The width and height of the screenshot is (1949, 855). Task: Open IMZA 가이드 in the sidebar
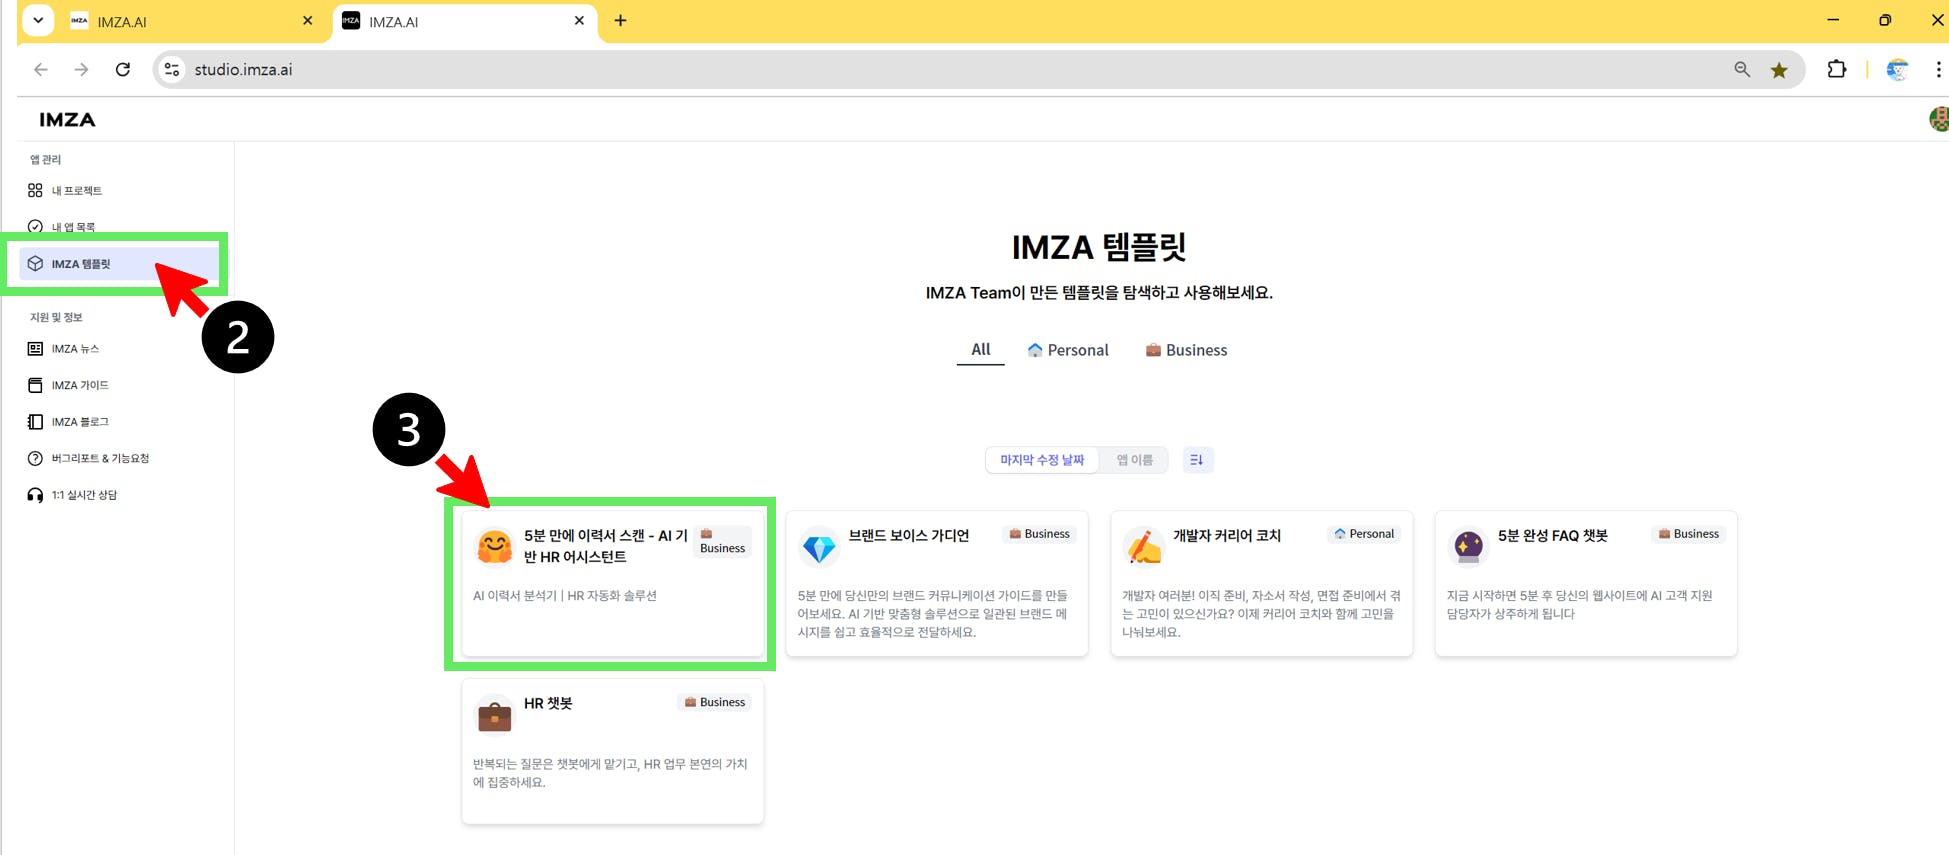click(x=79, y=386)
